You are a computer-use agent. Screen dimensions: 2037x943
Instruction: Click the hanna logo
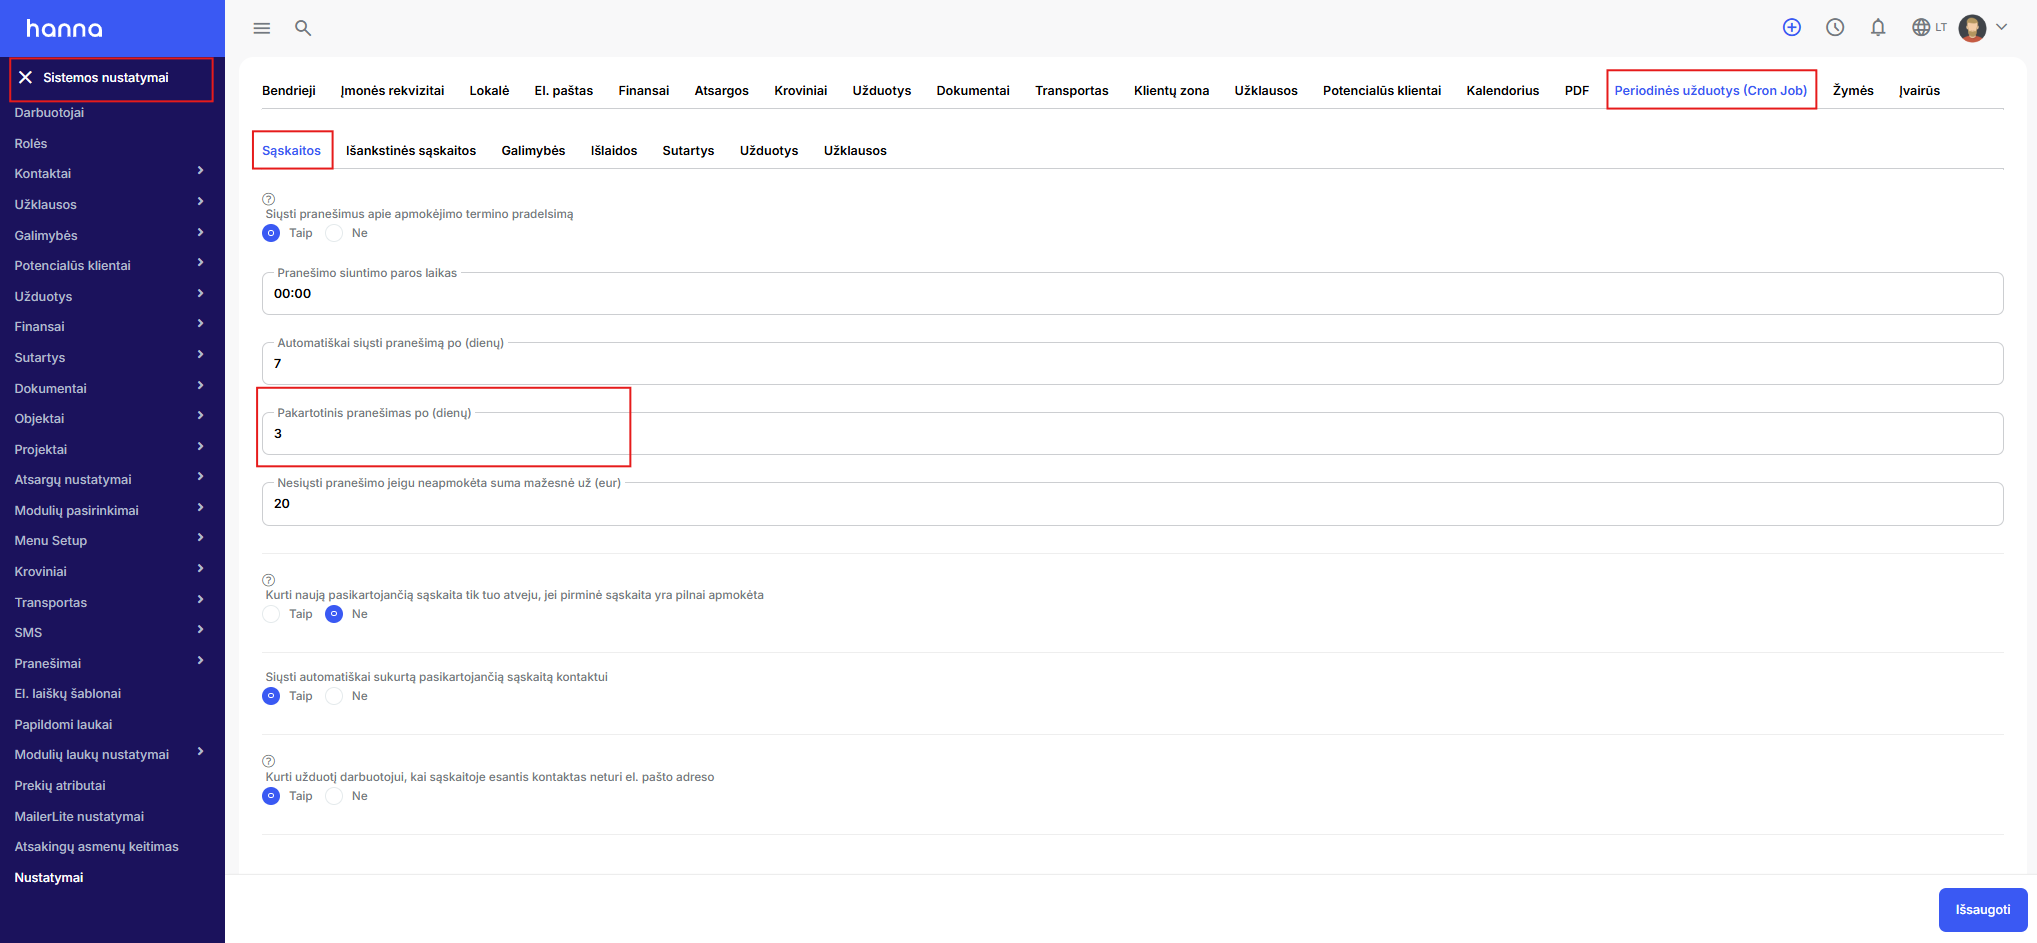(x=64, y=29)
